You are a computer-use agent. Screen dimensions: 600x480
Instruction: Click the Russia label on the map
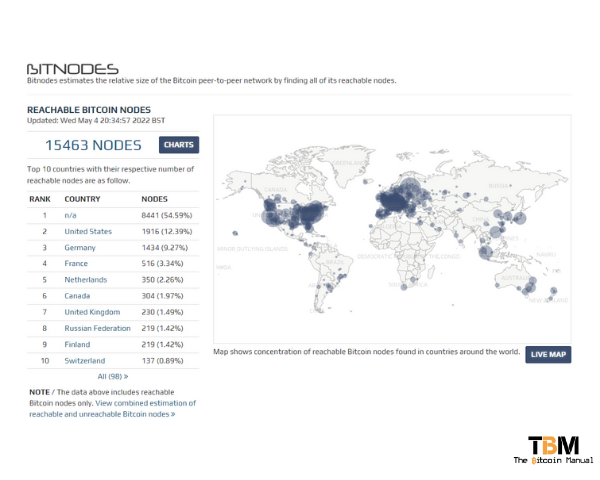tap(498, 186)
